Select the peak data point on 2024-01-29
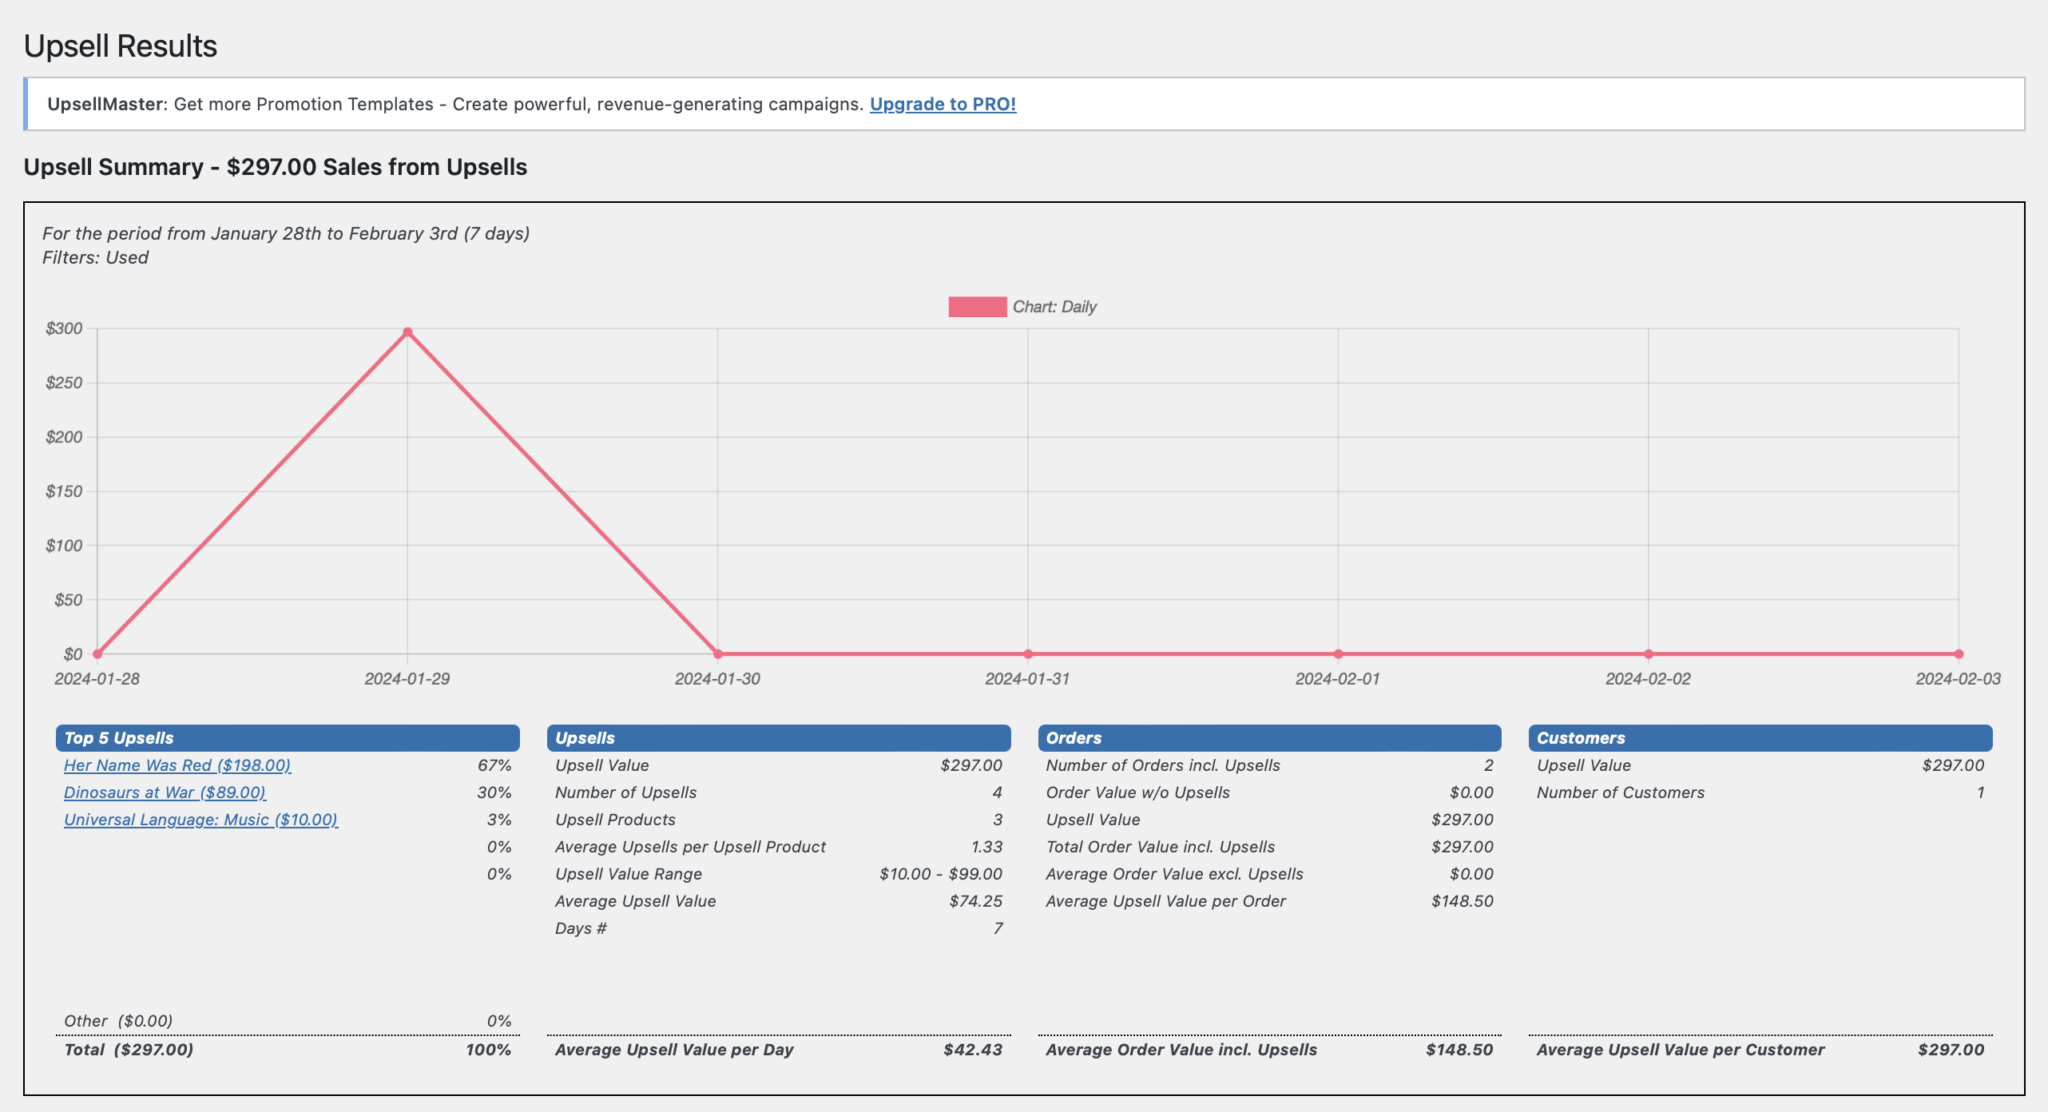This screenshot has height=1112, width=2048. 409,330
